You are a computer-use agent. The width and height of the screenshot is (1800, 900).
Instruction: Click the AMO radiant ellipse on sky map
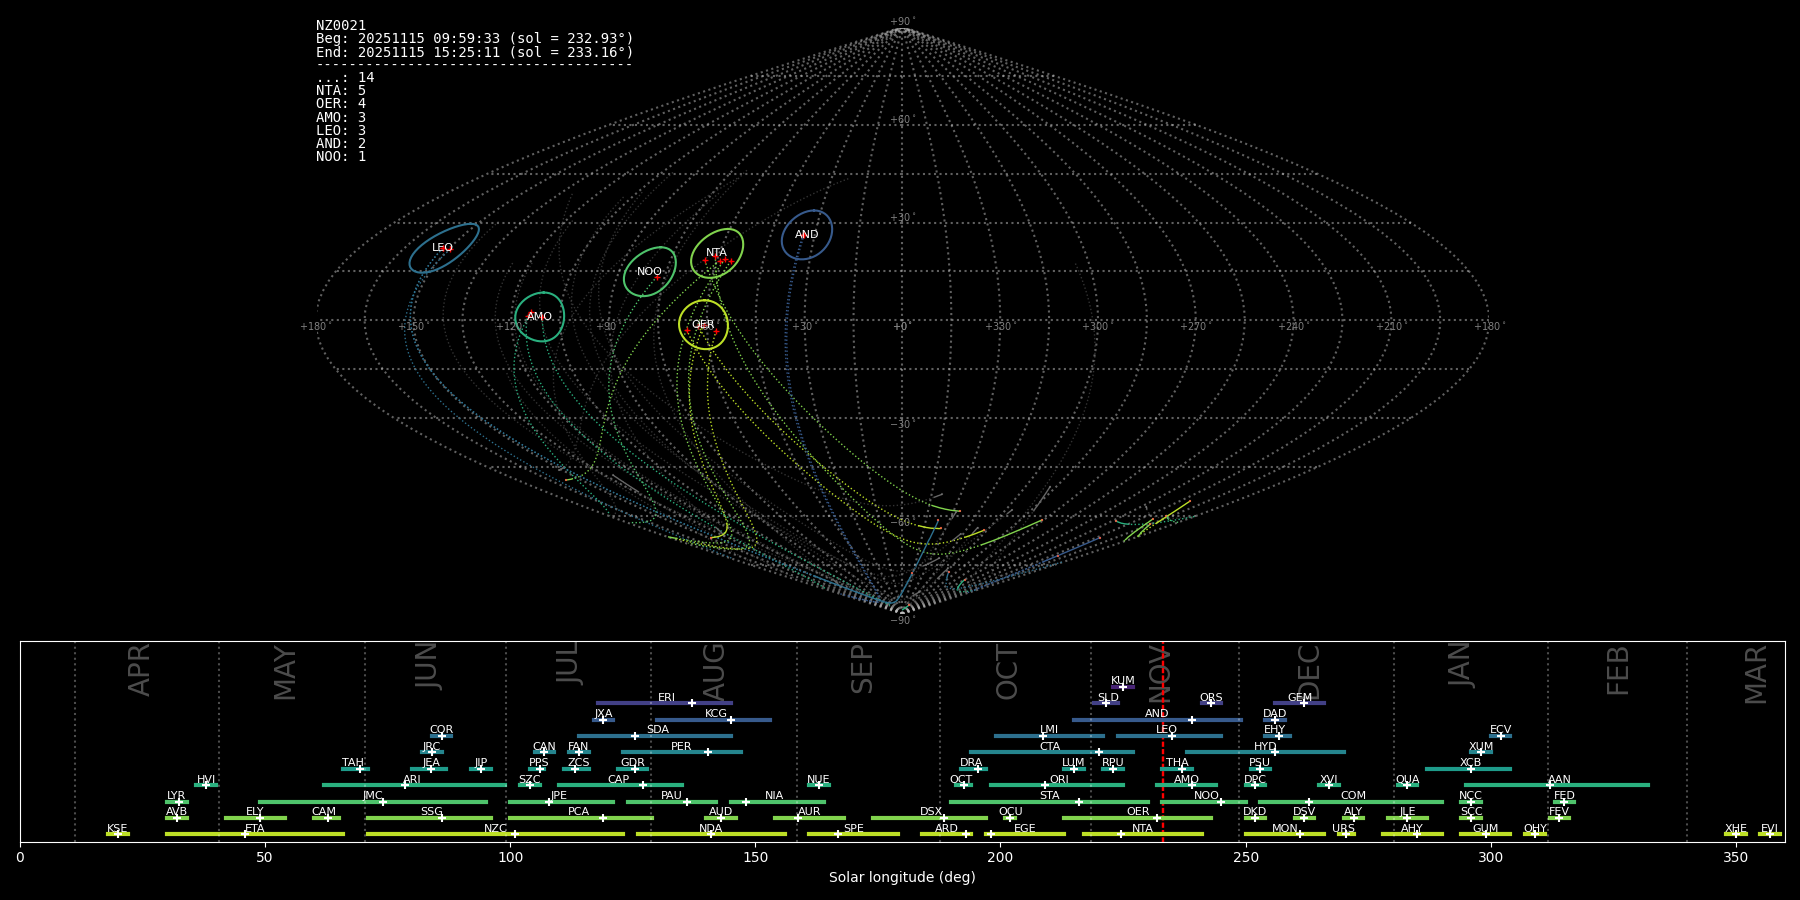coord(540,317)
